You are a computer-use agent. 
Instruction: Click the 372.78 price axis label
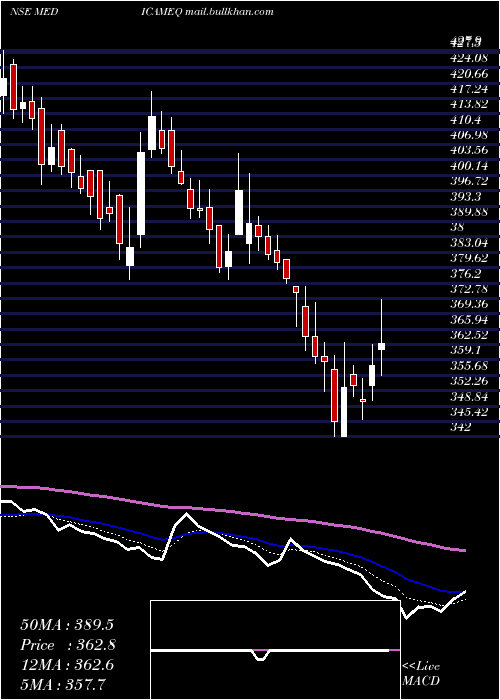coord(469,289)
